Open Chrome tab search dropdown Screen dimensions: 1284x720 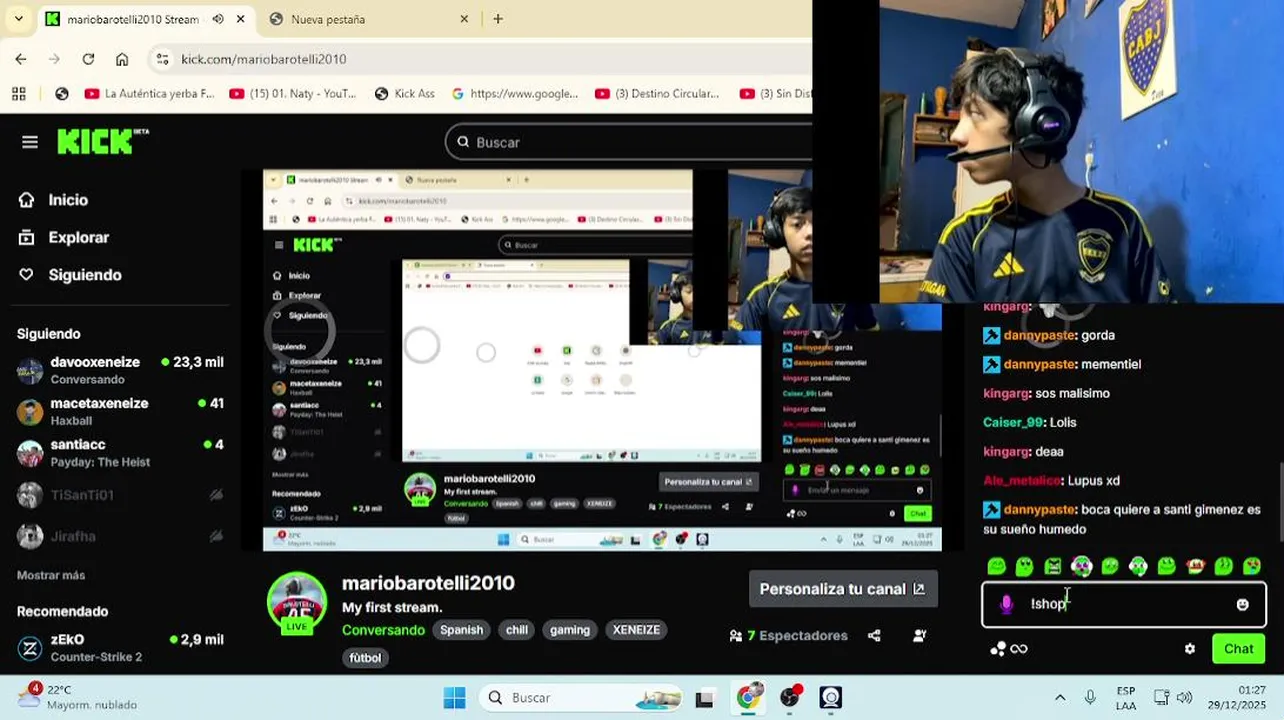[x=18, y=19]
